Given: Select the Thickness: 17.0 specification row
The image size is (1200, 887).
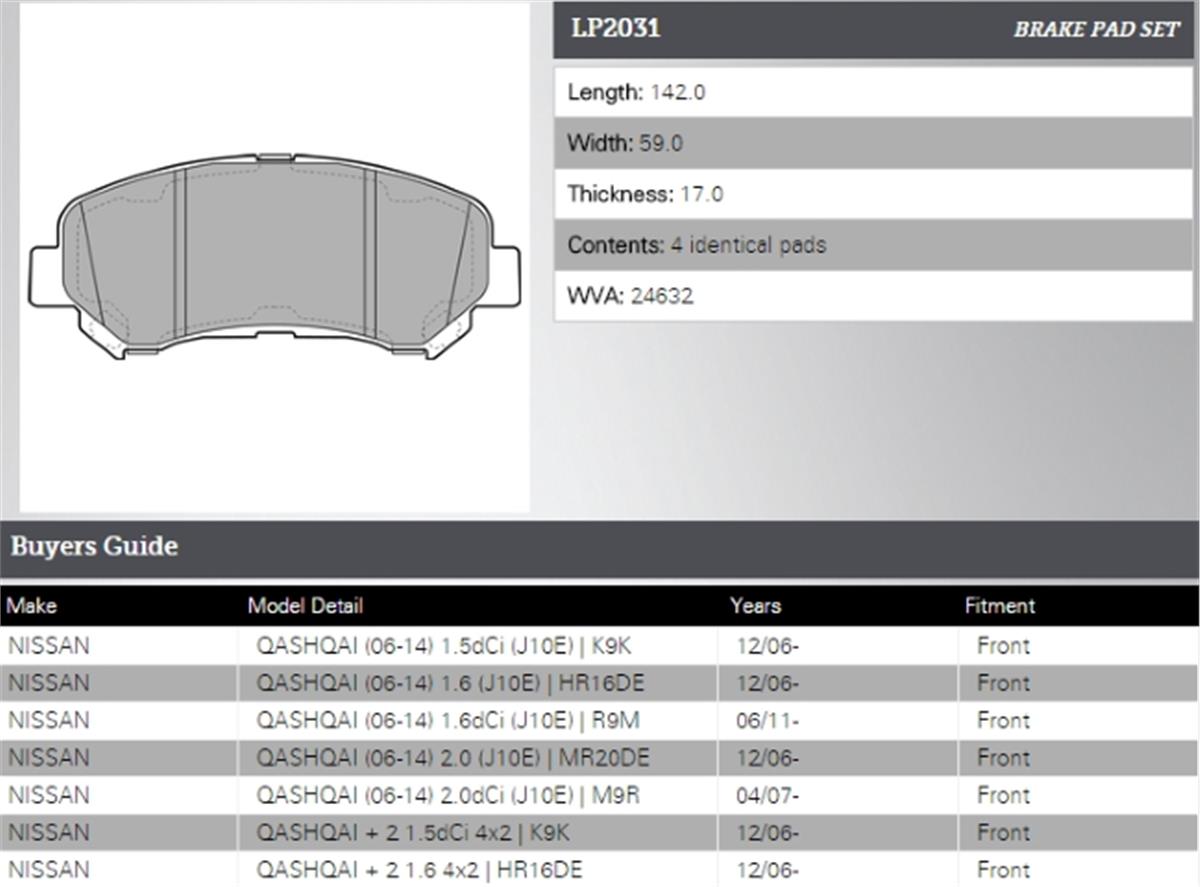Looking at the screenshot, I should click(x=874, y=194).
